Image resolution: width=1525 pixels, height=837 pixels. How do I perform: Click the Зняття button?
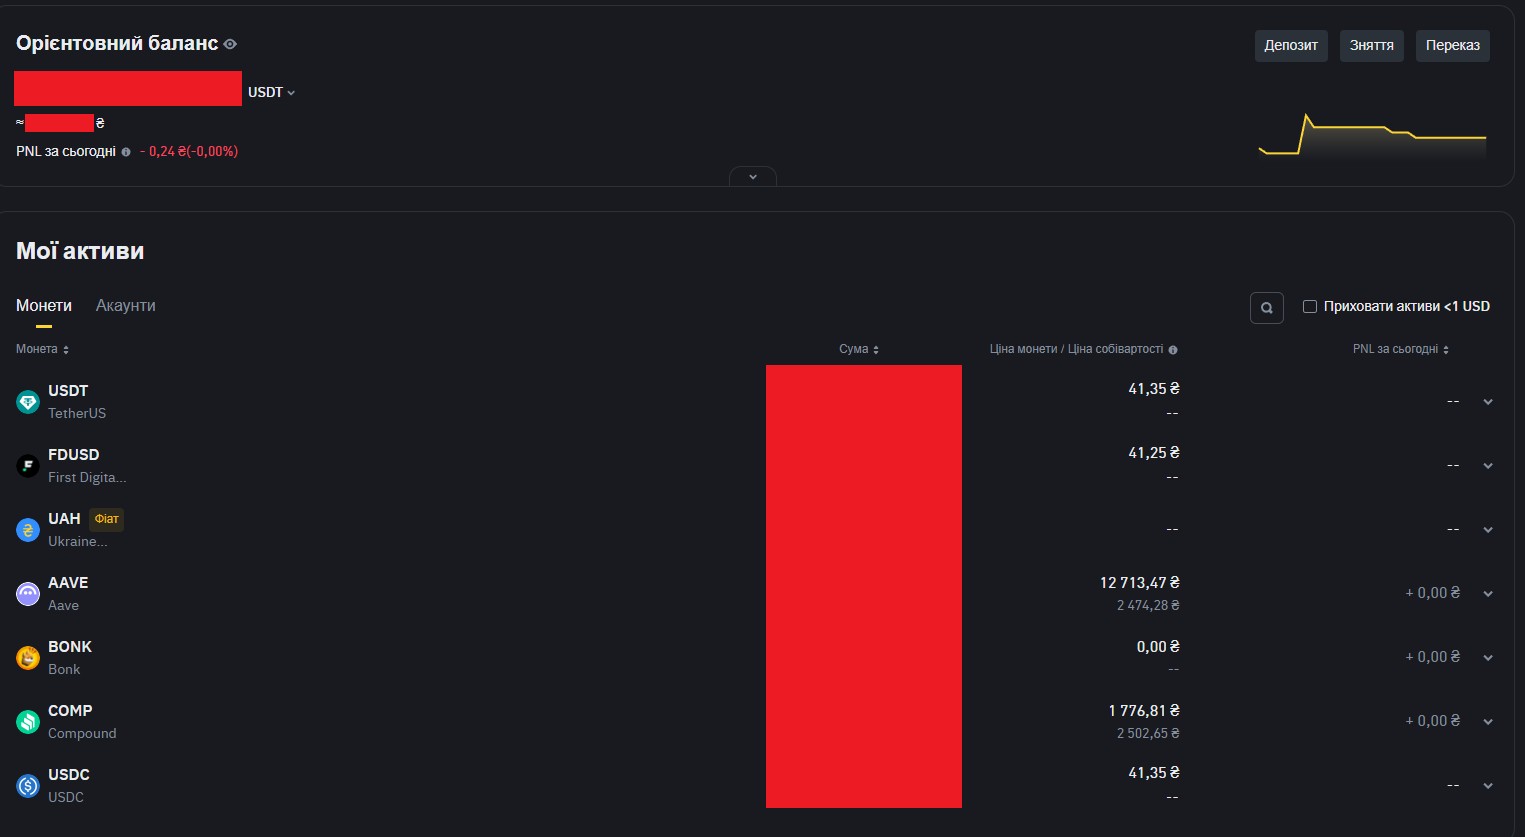(x=1372, y=45)
